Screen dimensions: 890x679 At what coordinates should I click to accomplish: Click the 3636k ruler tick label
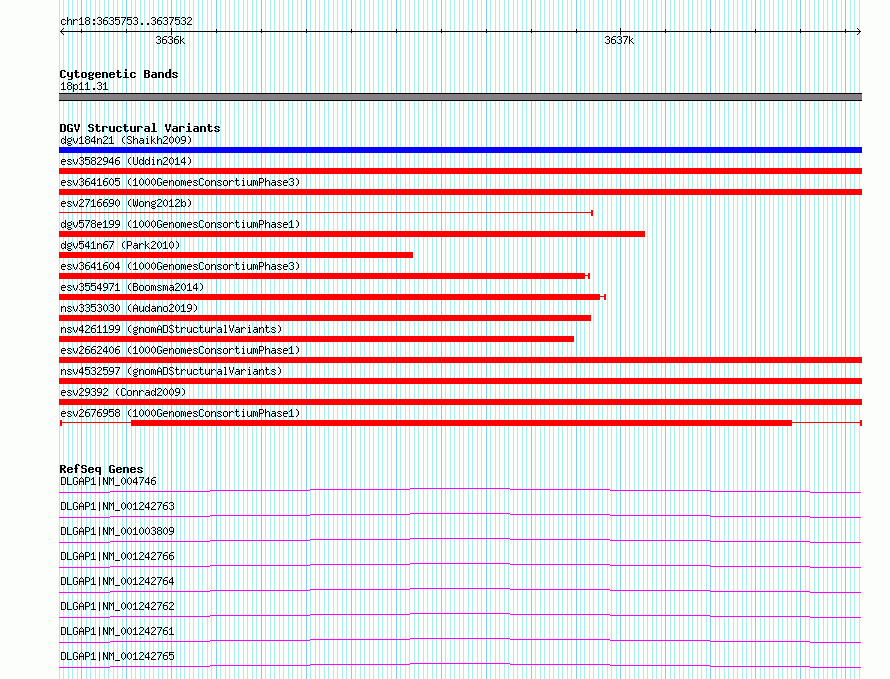pos(170,40)
